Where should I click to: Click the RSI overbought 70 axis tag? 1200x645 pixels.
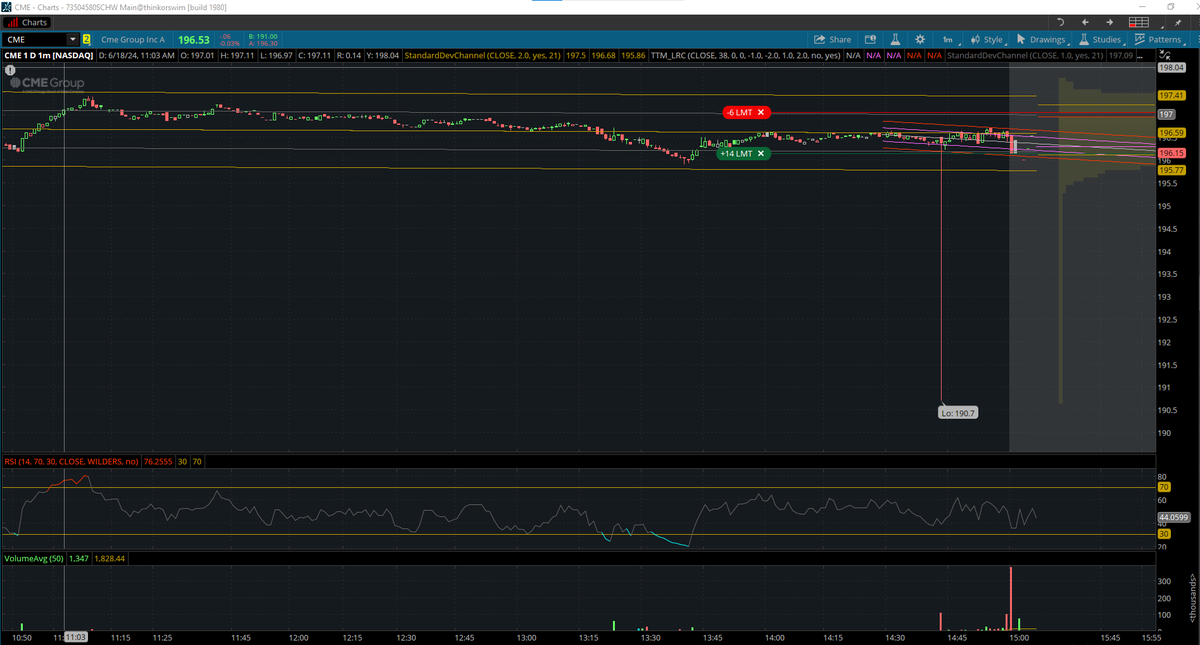coord(1163,488)
